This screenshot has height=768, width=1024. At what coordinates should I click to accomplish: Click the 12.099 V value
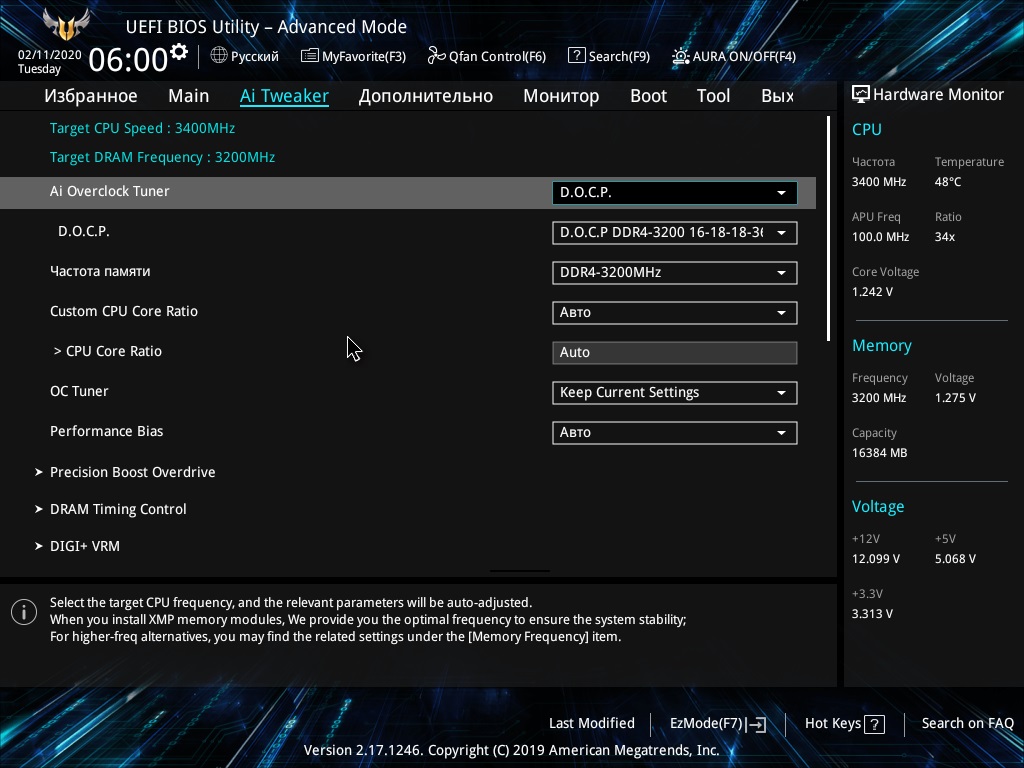click(x=876, y=559)
